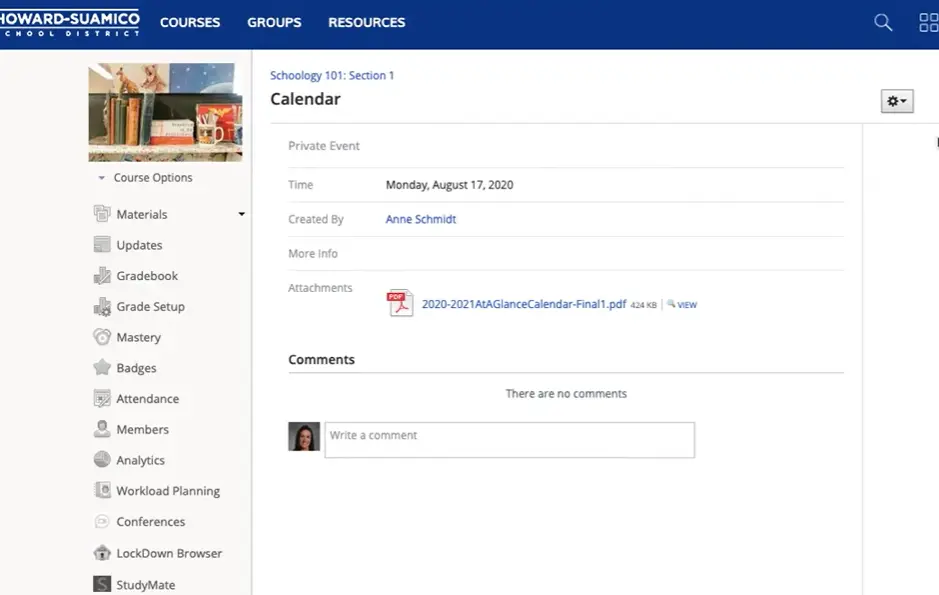This screenshot has height=595, width=939.
Task: Open the gear settings dropdown
Action: click(x=897, y=101)
